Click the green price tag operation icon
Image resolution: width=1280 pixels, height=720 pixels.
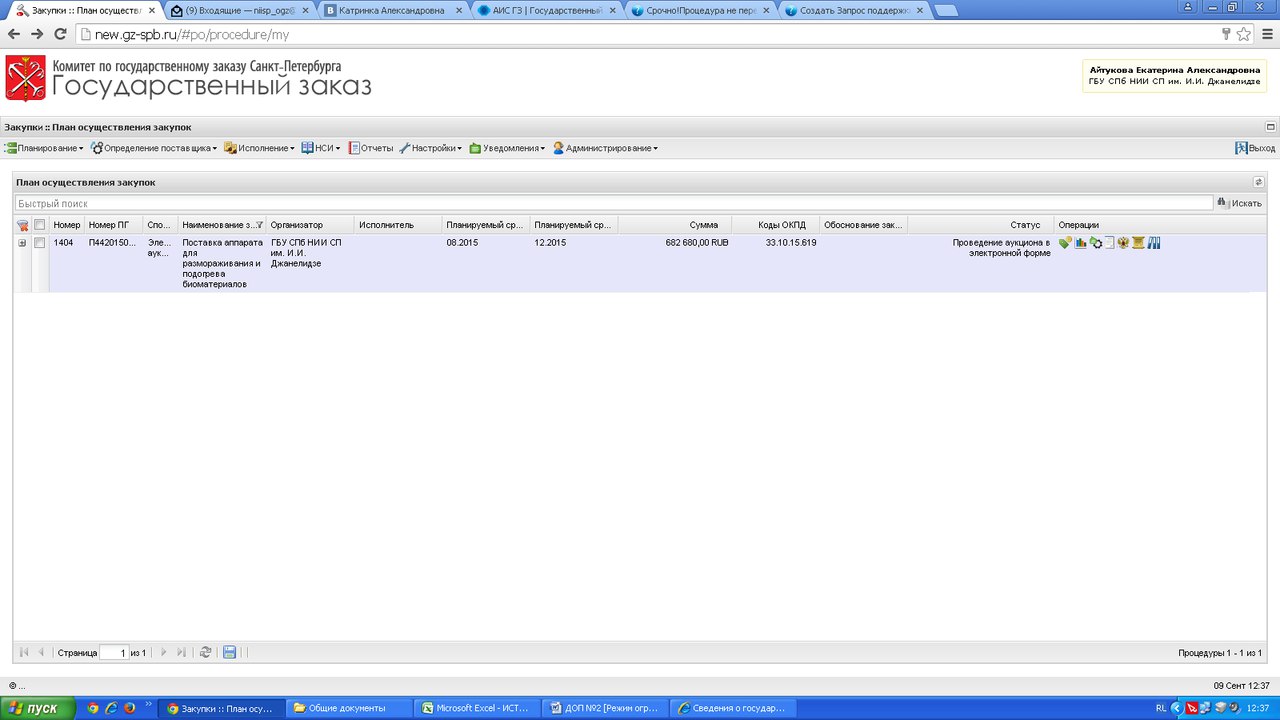tap(1066, 243)
